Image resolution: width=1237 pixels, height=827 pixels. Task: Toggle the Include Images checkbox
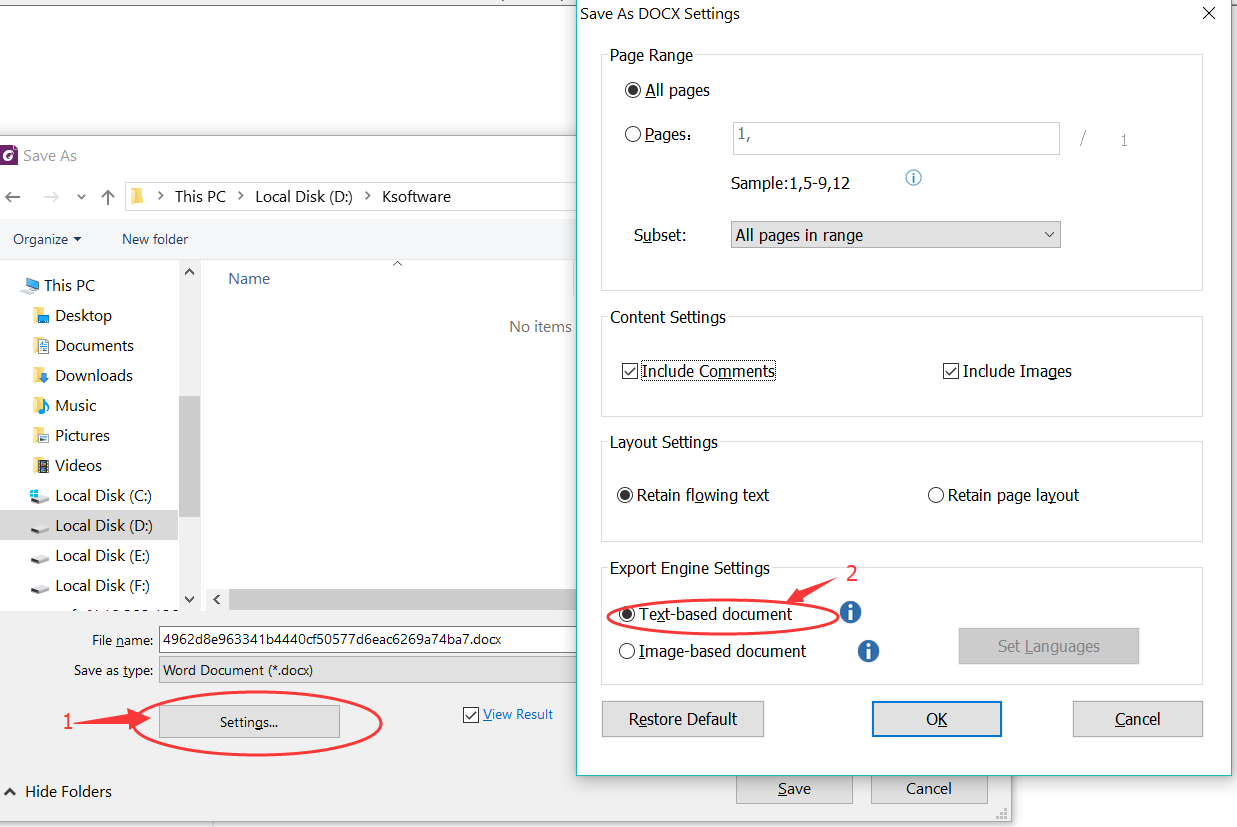(951, 371)
